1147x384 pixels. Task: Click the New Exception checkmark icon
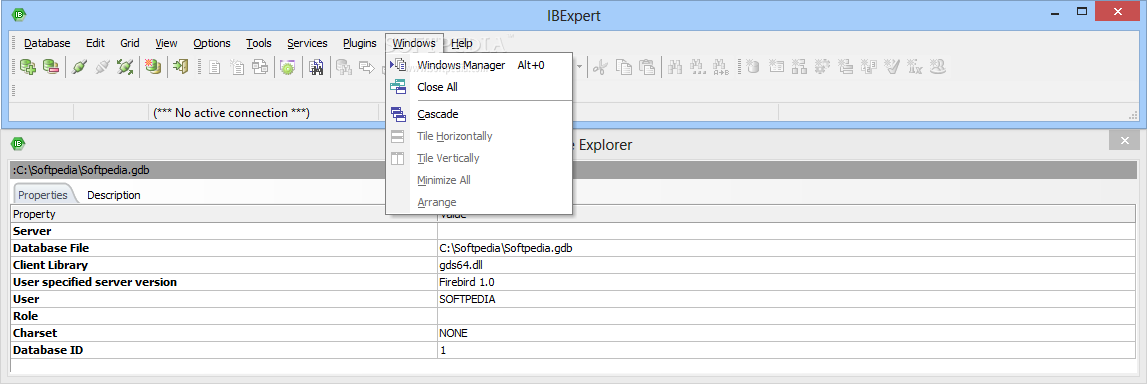pos(891,67)
